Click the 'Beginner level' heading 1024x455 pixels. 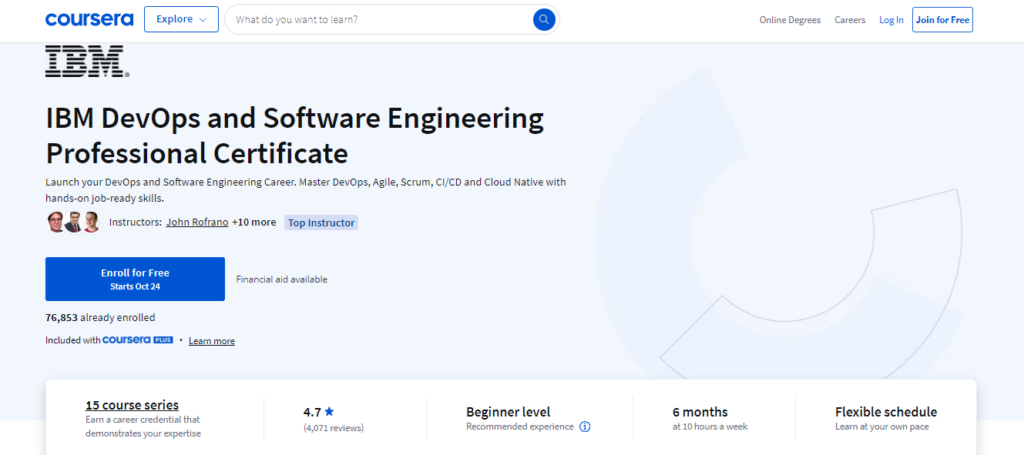pos(508,412)
